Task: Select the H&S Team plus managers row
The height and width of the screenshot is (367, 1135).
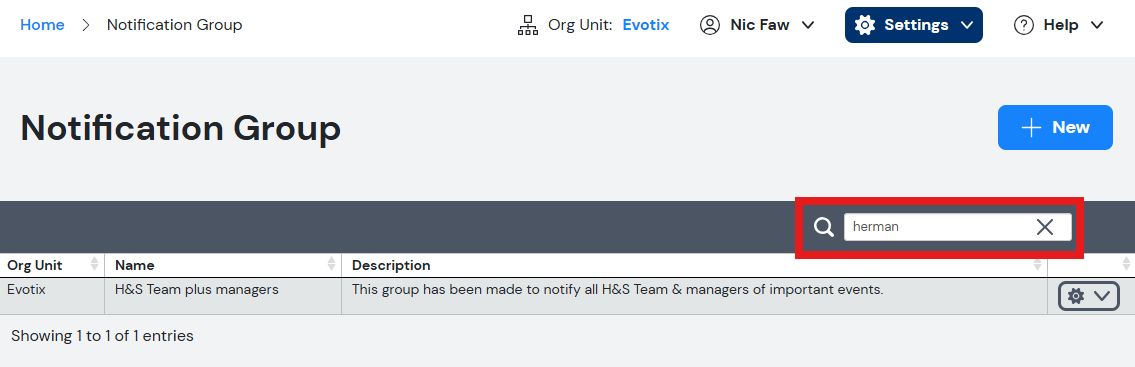Action: pyautogui.click(x=568, y=296)
